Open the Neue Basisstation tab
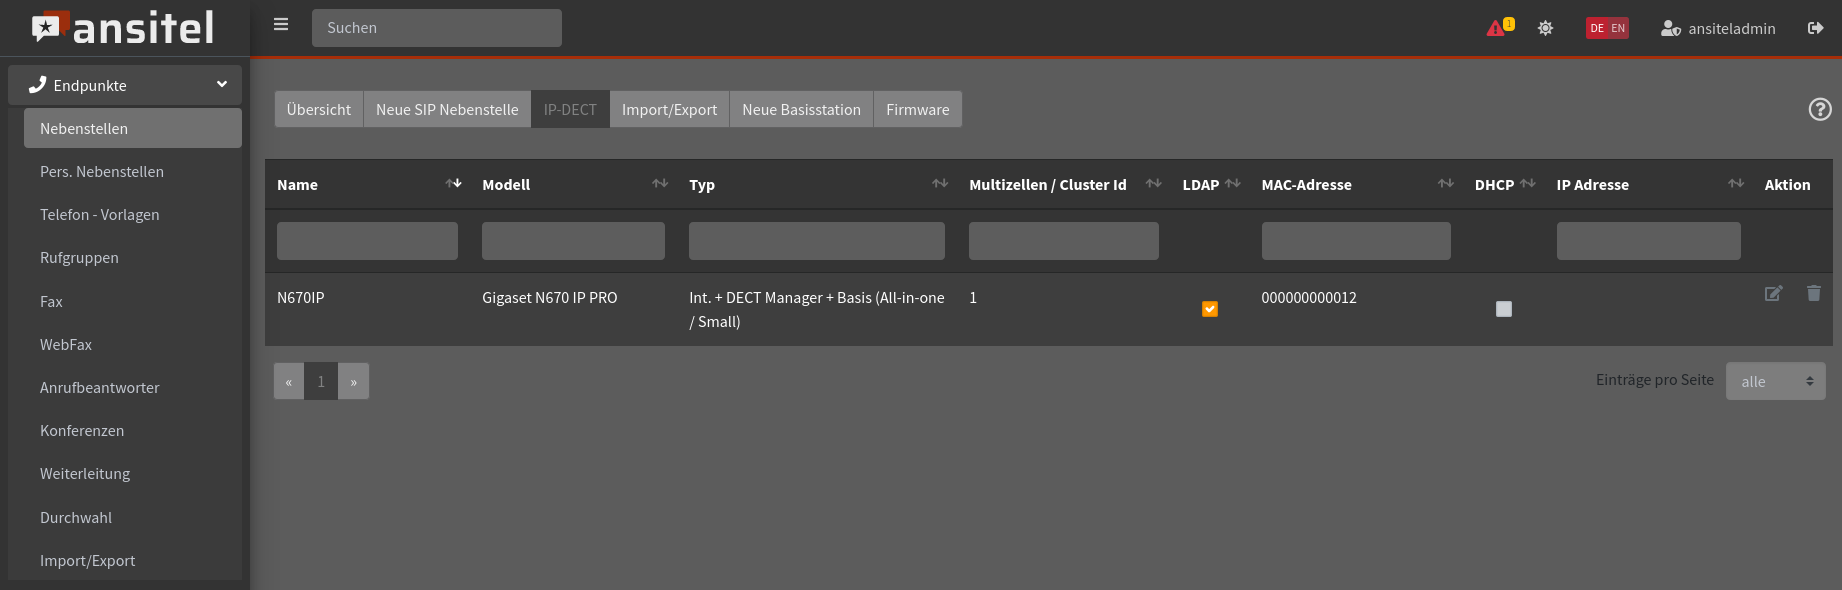This screenshot has width=1842, height=590. pos(801,109)
